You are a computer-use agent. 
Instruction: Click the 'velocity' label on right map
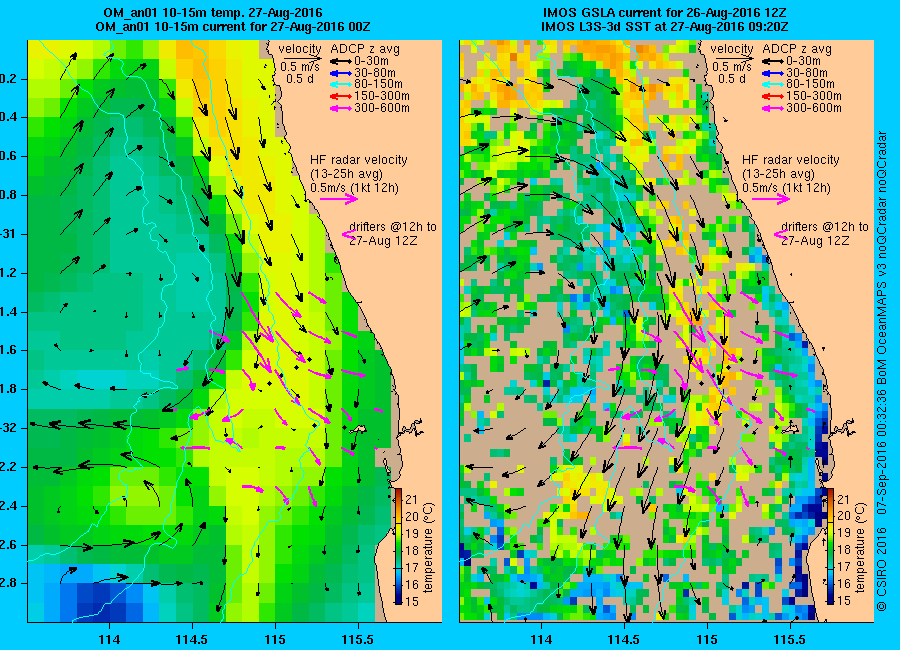click(732, 49)
